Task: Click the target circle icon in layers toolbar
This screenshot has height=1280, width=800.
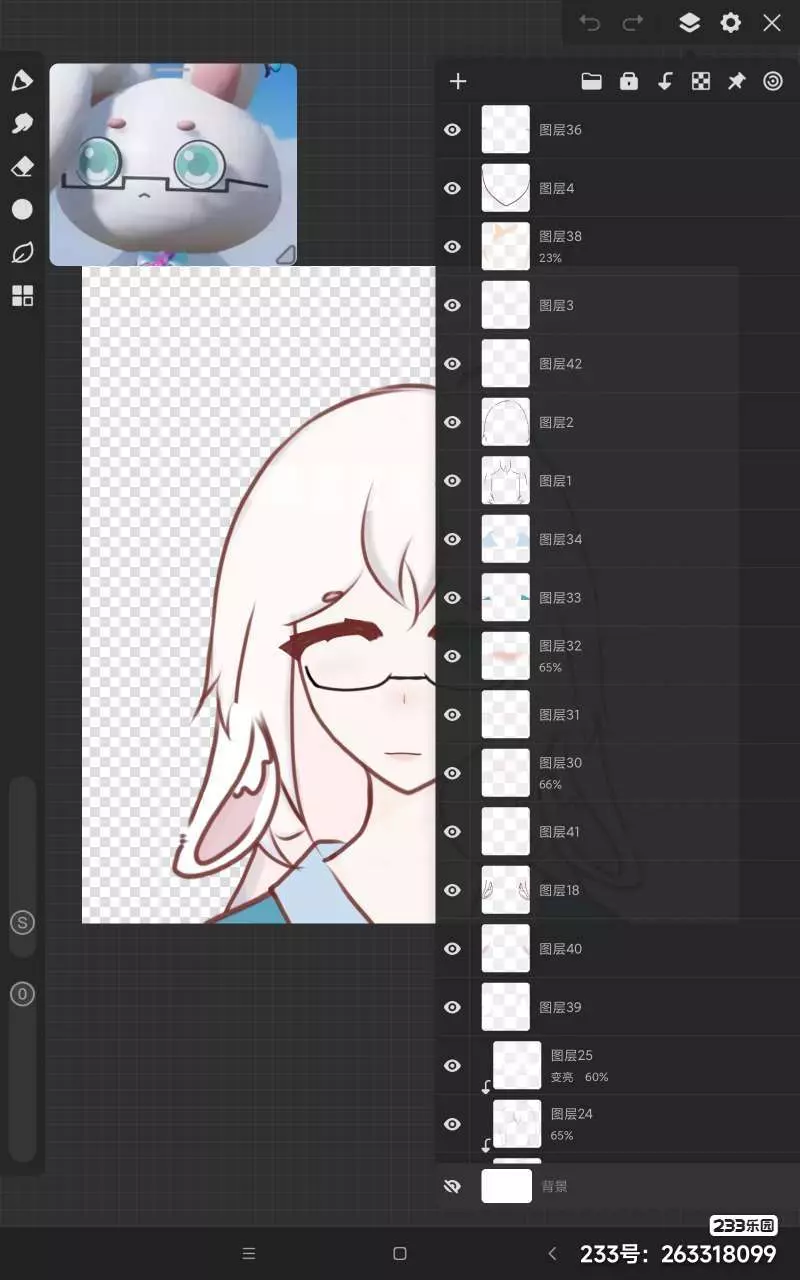Action: click(x=773, y=82)
